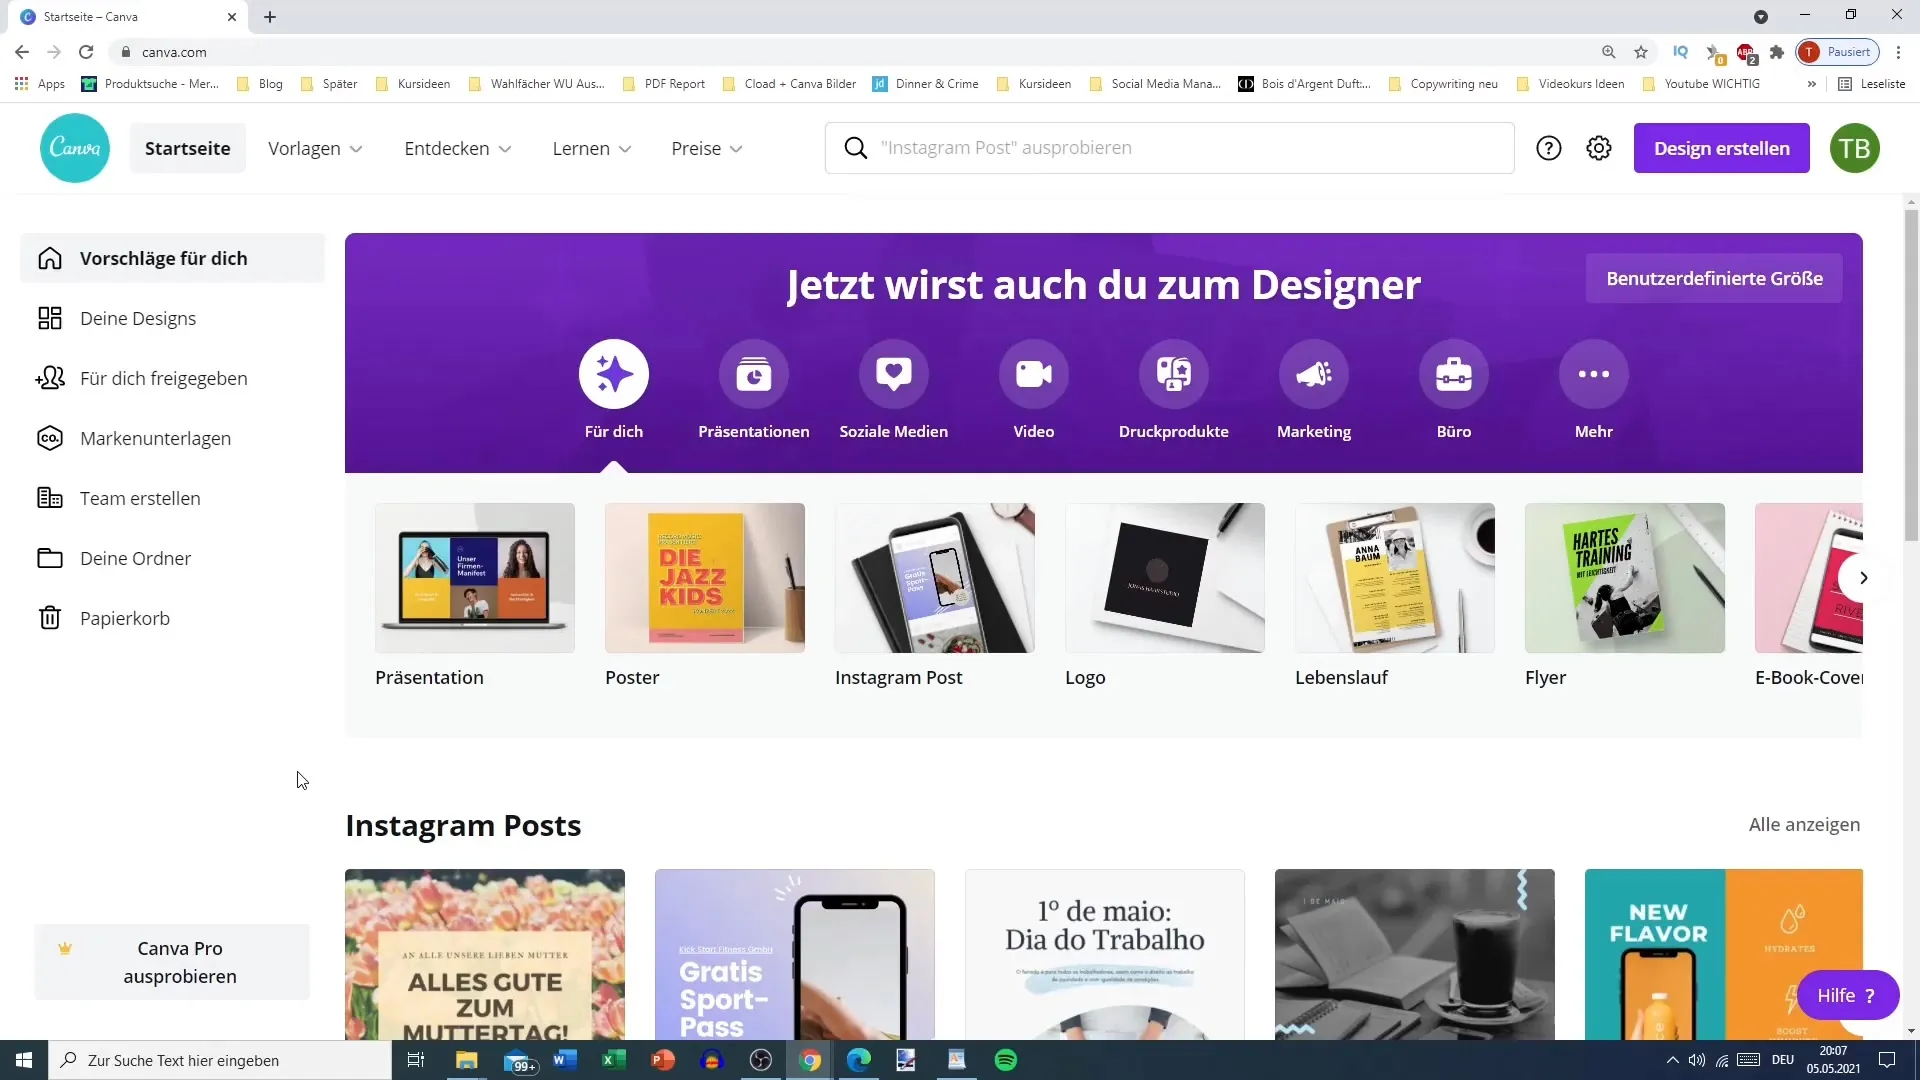Open Deine Designs in sidebar

click(172, 318)
